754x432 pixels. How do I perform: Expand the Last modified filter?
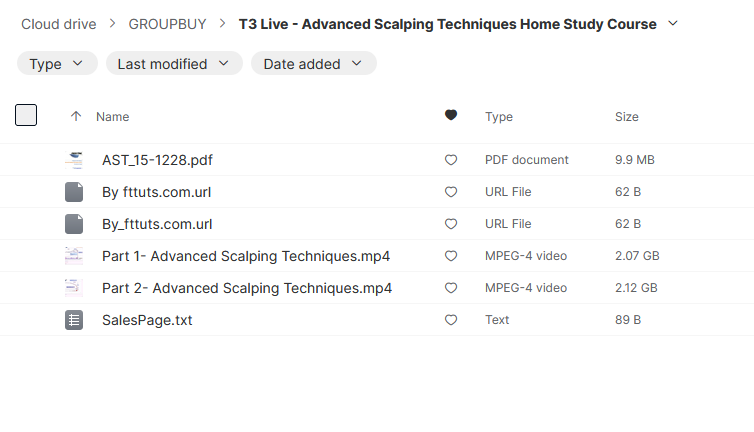(174, 64)
